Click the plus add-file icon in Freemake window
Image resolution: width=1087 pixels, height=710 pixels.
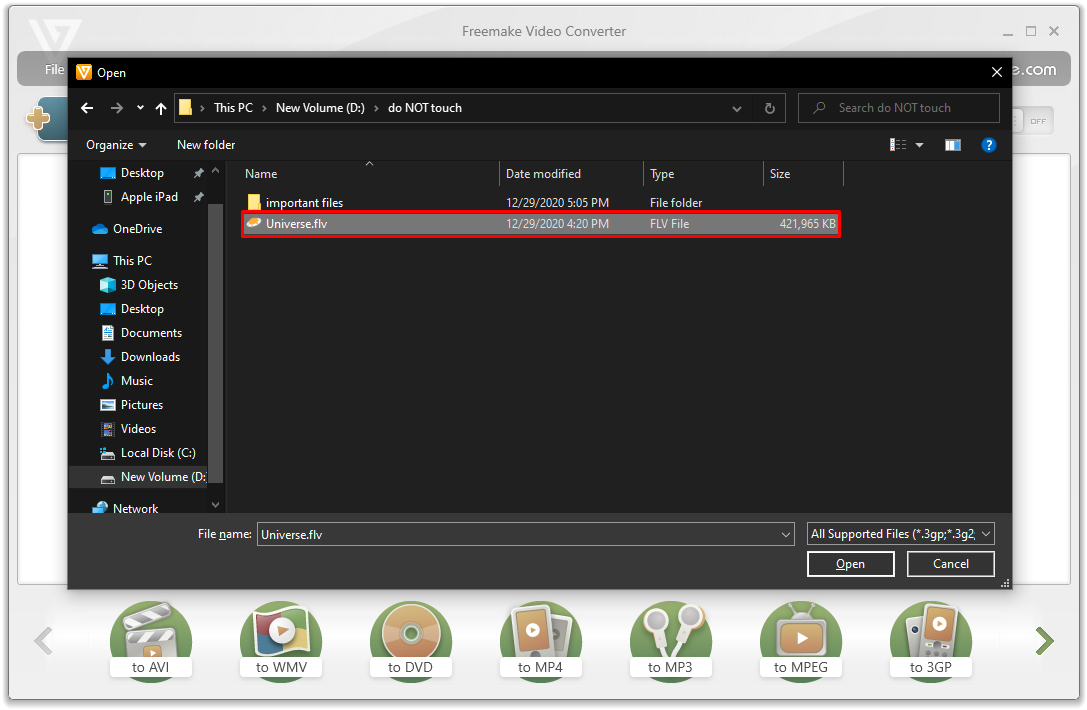38,117
